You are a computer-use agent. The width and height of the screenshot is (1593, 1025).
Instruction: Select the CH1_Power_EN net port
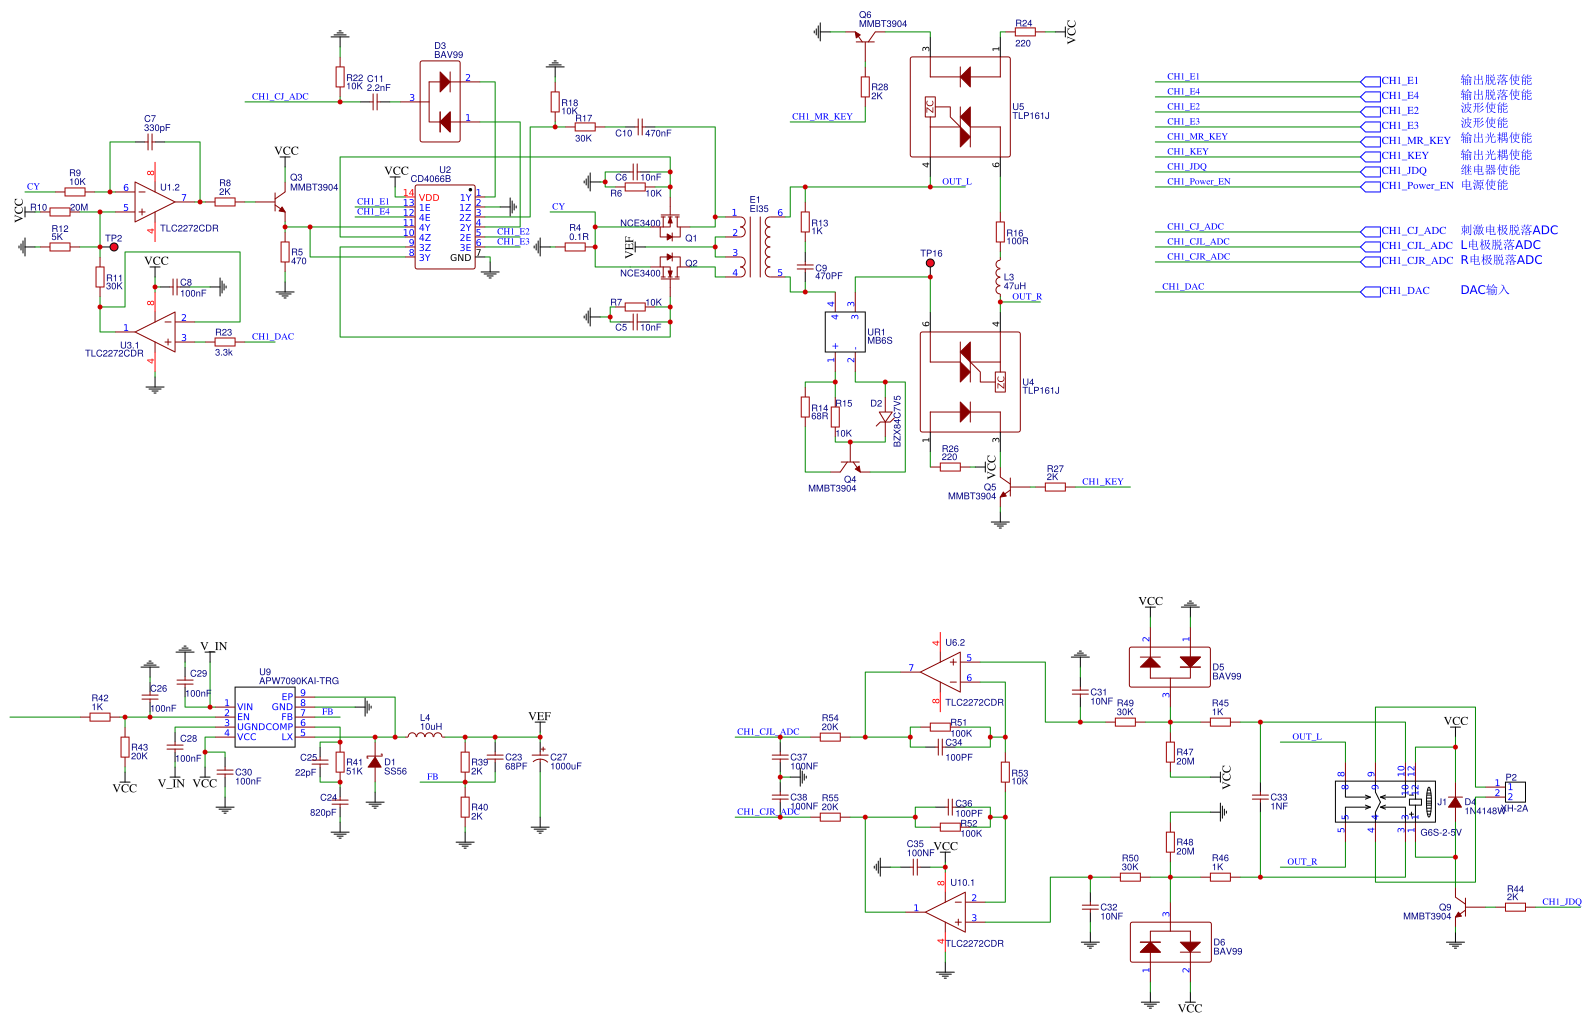click(x=1415, y=186)
